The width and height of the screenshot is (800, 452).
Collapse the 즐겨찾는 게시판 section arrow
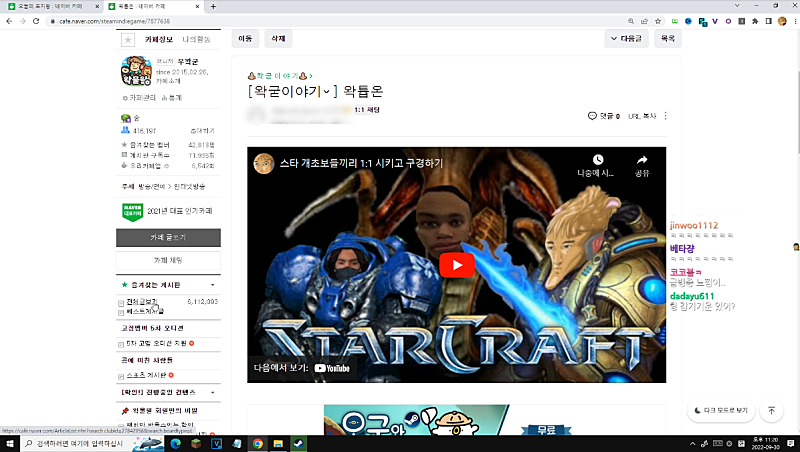tap(213, 285)
